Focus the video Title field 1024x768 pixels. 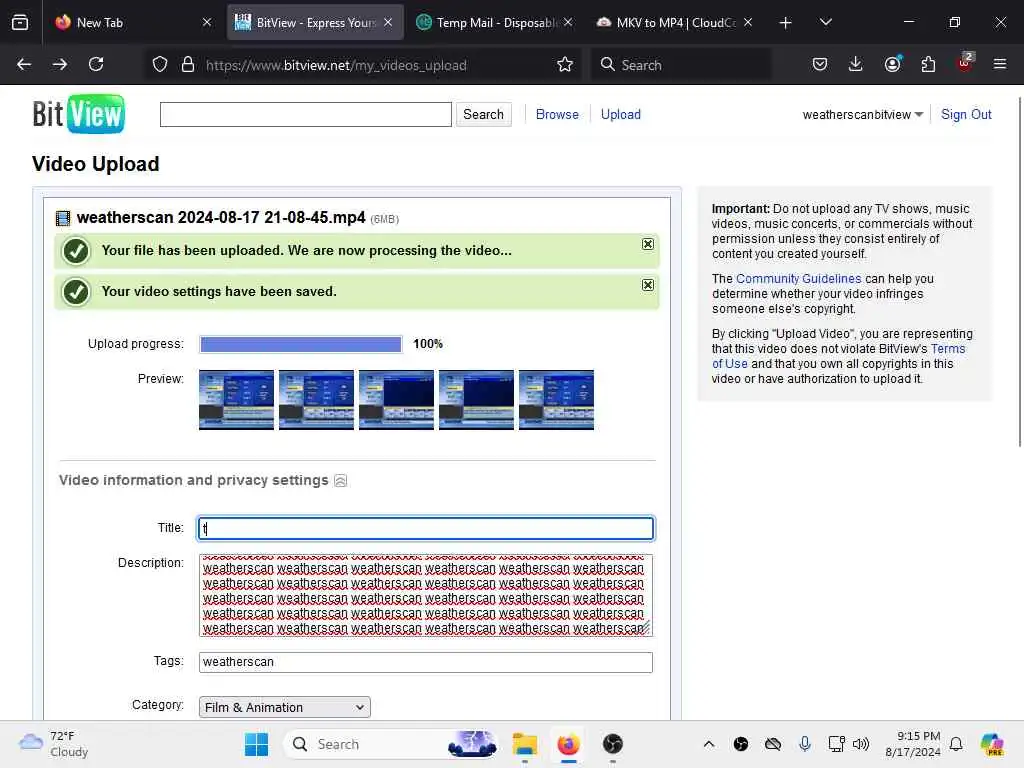[x=426, y=528]
